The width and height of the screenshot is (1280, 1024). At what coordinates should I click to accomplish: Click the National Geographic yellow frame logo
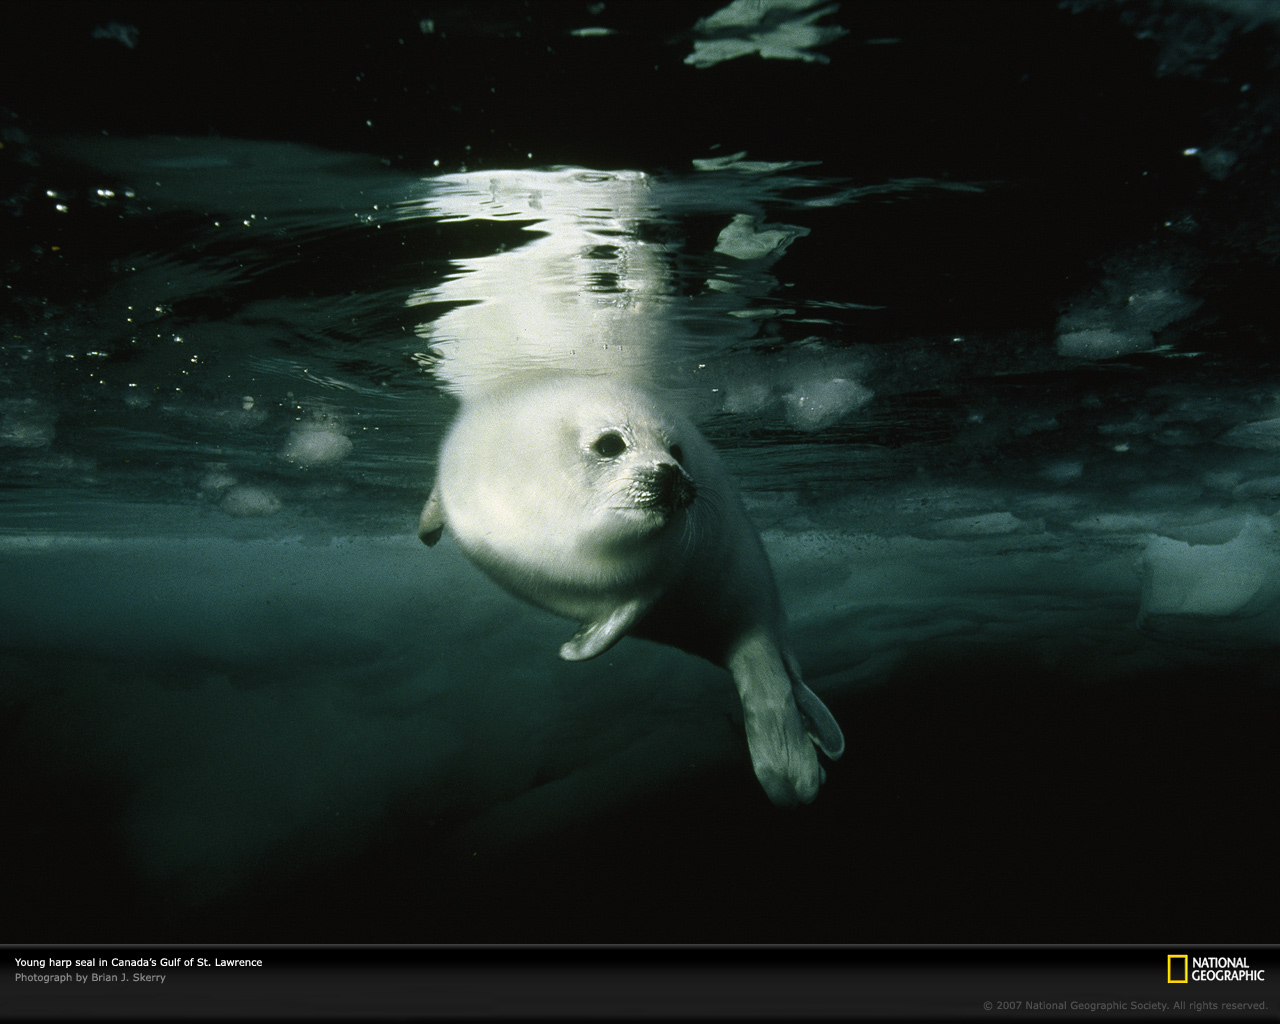[x=1177, y=969]
